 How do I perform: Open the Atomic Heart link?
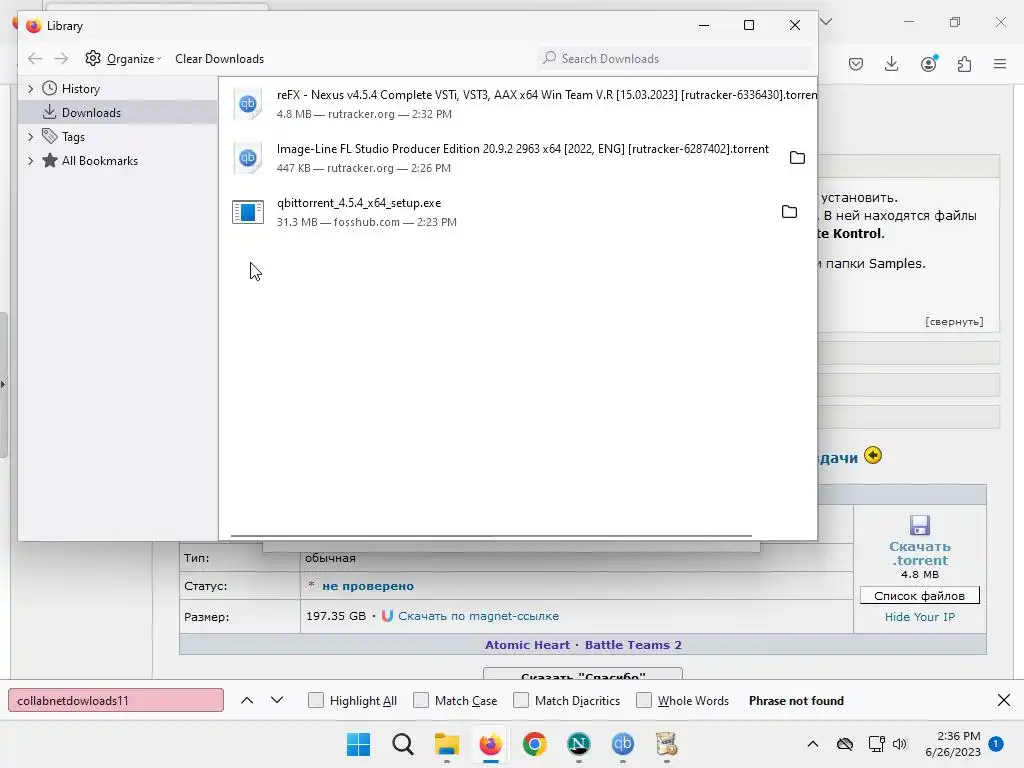click(527, 645)
